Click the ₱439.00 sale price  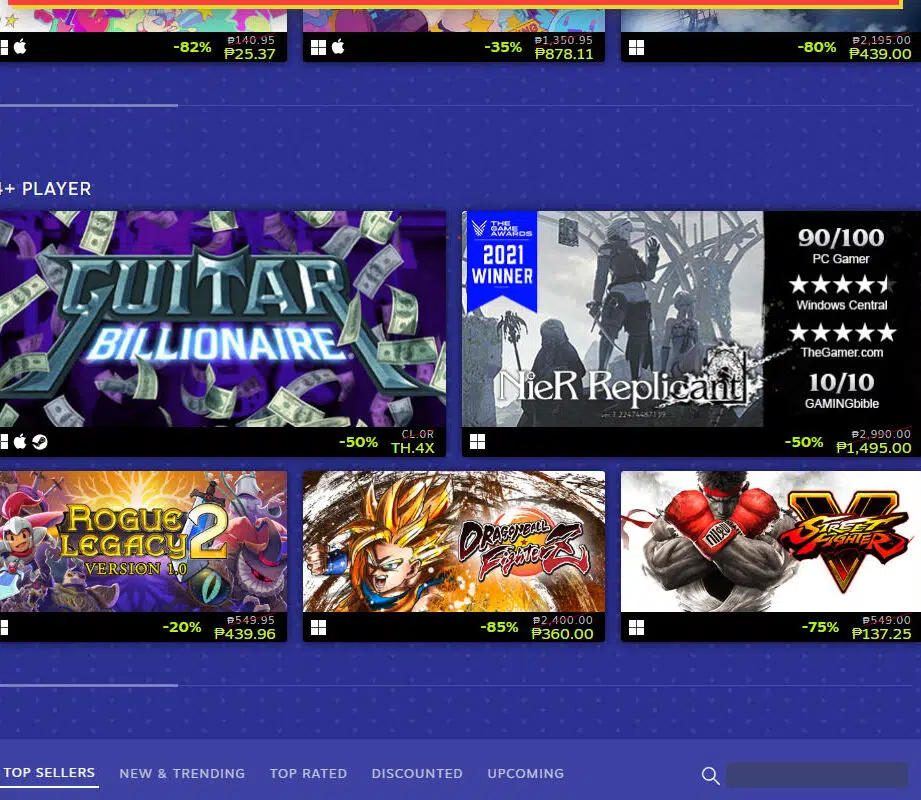(880, 54)
